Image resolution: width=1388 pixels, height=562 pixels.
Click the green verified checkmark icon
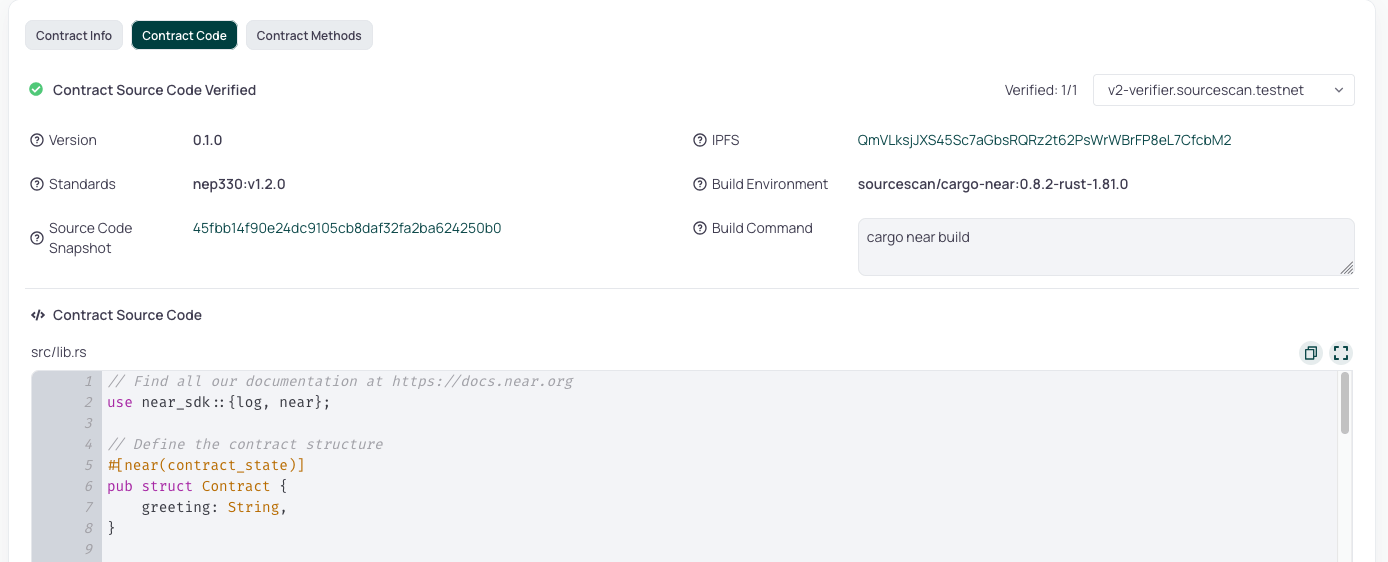[36, 90]
